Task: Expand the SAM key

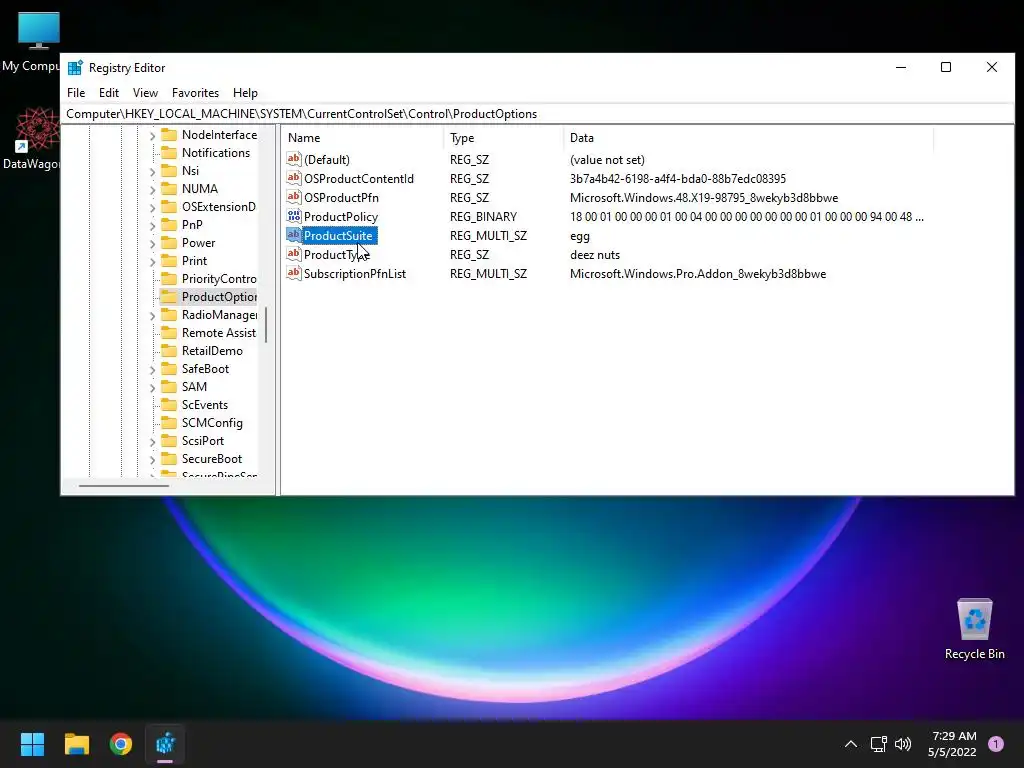Action: [152, 387]
